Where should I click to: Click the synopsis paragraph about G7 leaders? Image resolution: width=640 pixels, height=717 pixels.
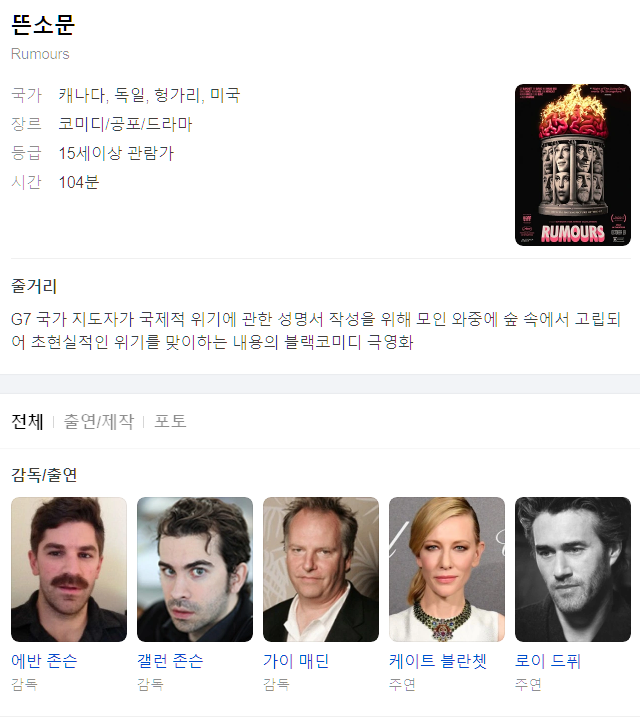click(x=315, y=330)
